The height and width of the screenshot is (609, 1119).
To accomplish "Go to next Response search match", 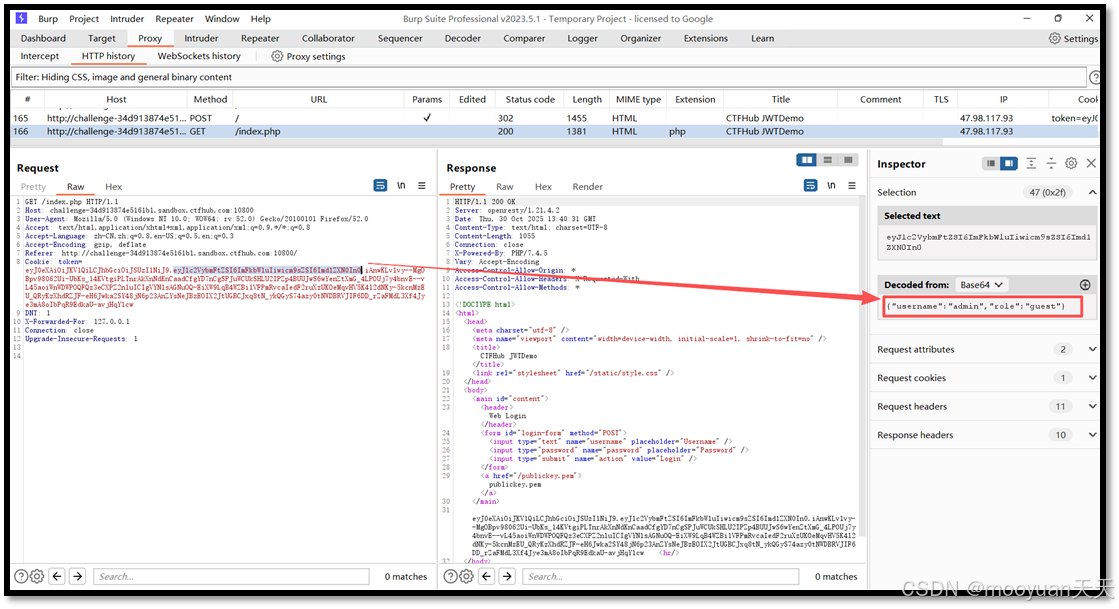I will point(507,576).
